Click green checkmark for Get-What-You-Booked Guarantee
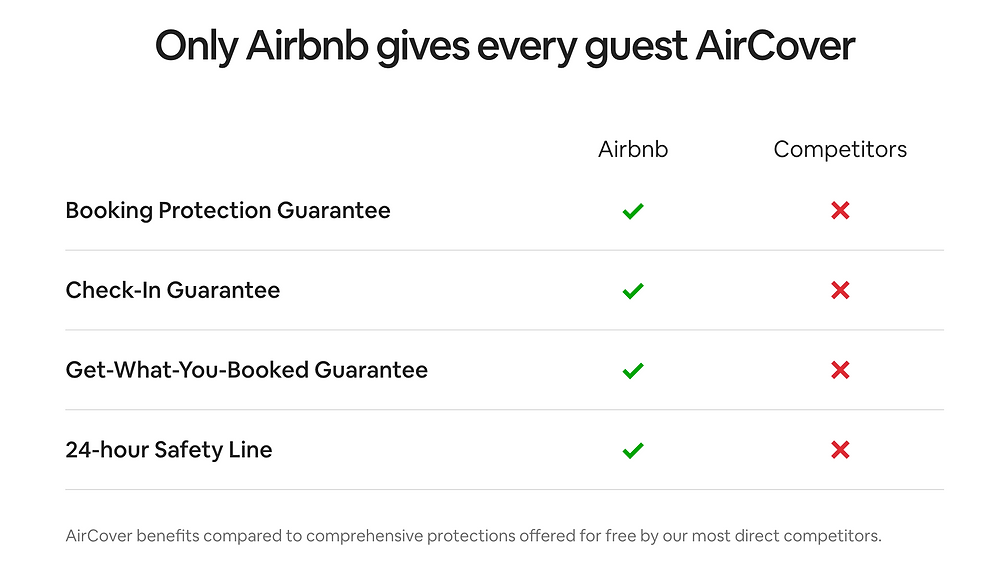This screenshot has height=577, width=1000. click(633, 370)
